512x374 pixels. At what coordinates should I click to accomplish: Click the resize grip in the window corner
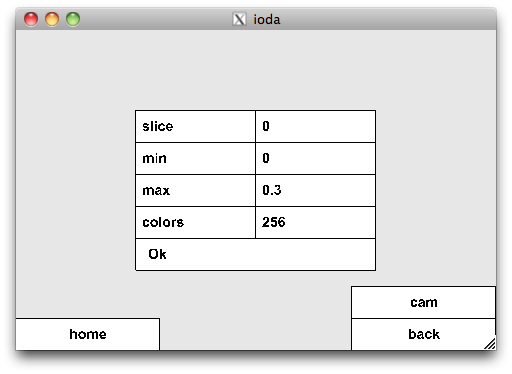click(x=490, y=344)
